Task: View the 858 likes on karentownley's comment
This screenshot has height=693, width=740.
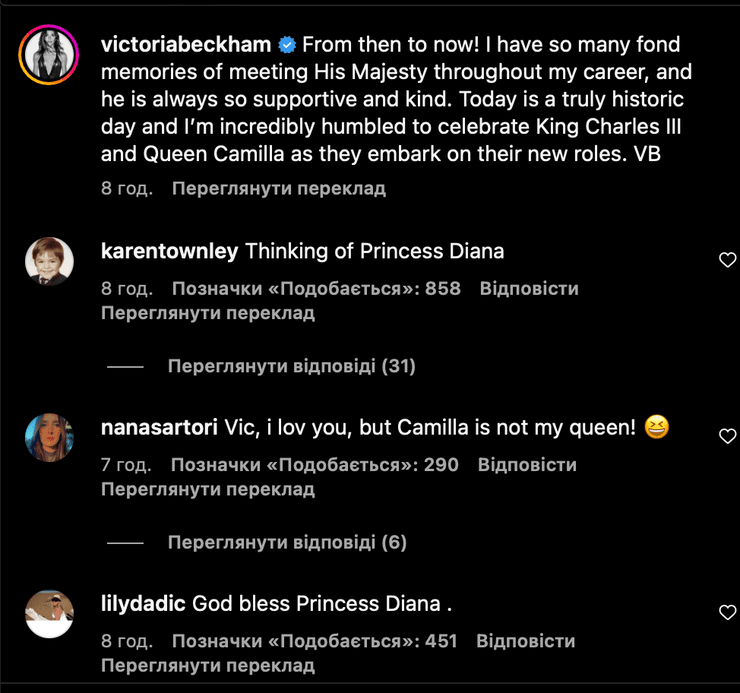Action: tap(316, 289)
